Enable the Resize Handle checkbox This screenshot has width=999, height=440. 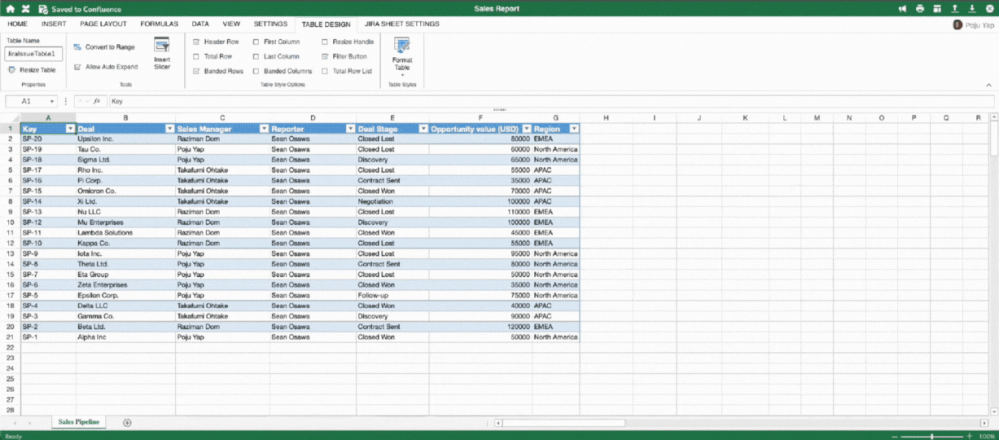(325, 41)
